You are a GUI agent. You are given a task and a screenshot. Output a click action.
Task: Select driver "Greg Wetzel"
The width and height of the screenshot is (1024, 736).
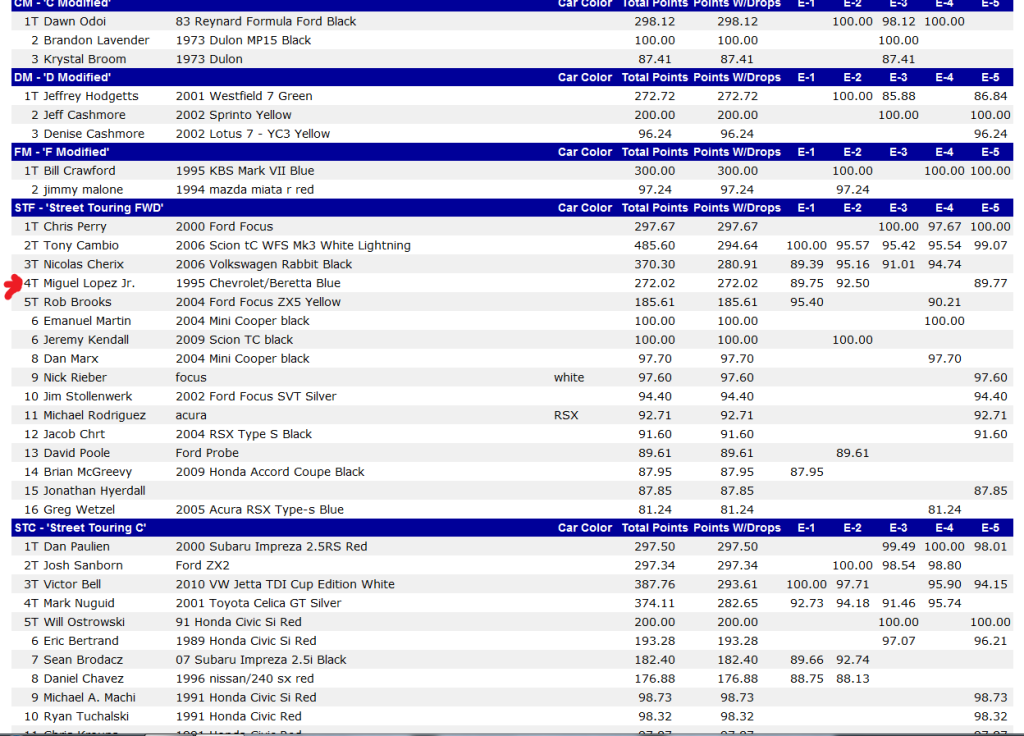coord(79,511)
